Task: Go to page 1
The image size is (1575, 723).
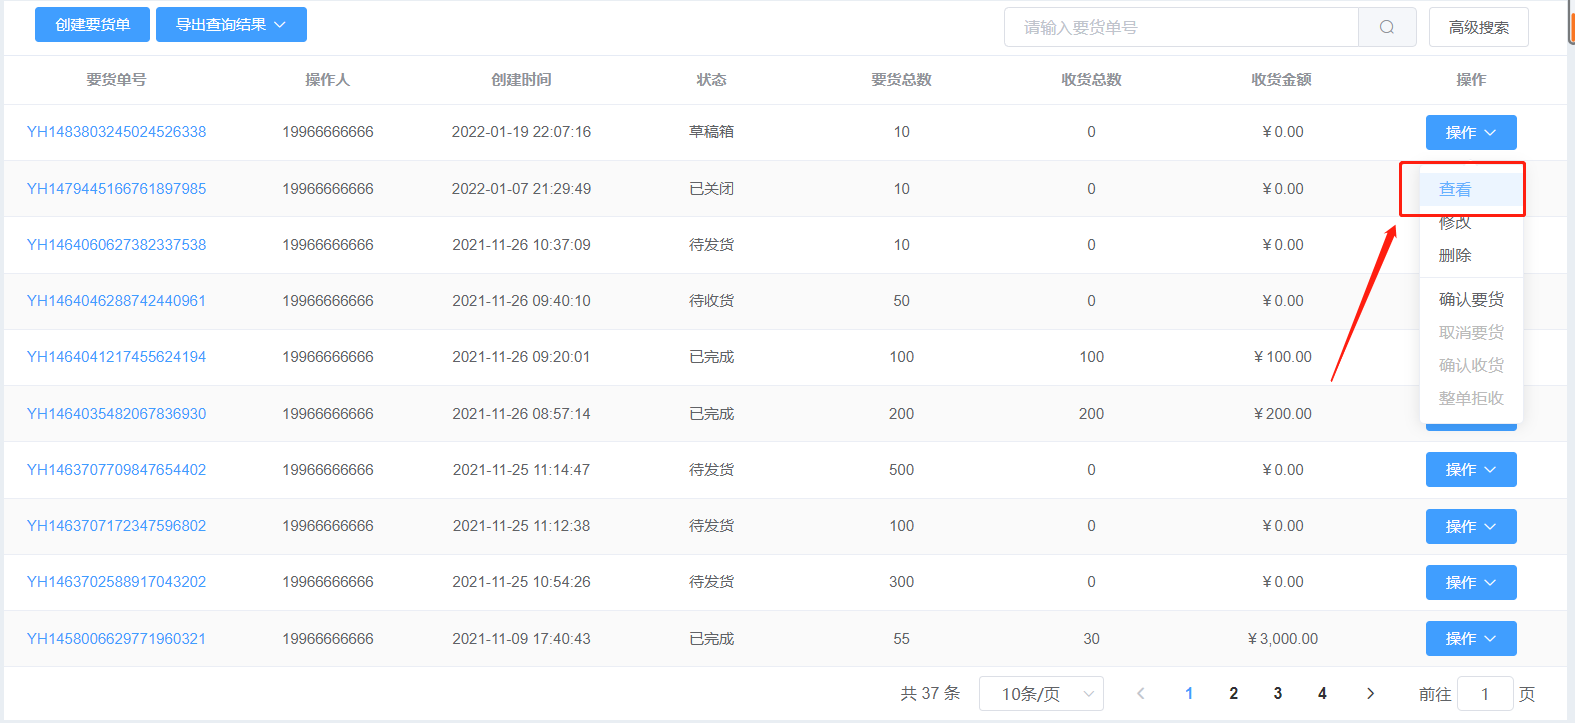Action: [x=1189, y=693]
